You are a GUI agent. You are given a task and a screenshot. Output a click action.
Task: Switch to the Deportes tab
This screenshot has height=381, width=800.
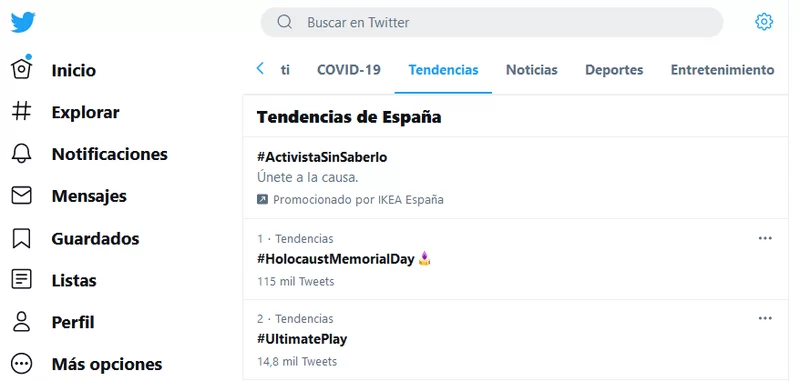pyautogui.click(x=614, y=69)
